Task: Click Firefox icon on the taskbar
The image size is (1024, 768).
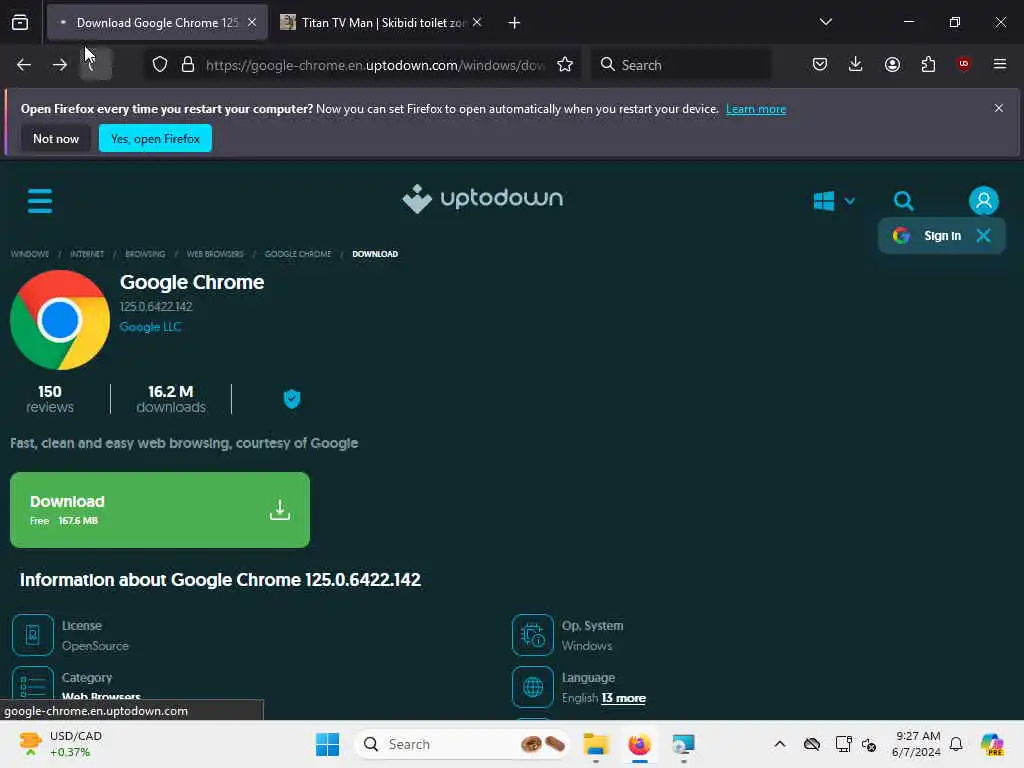Action: pyautogui.click(x=639, y=744)
